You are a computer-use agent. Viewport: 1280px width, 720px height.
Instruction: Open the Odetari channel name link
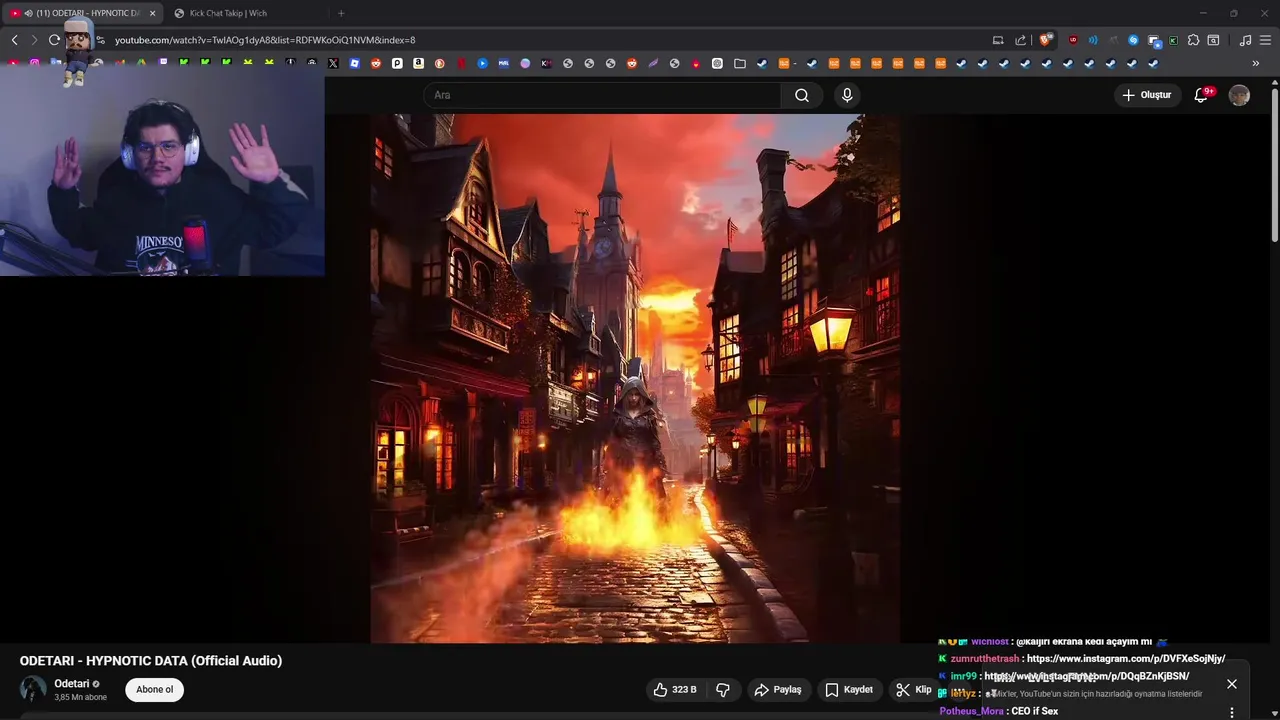coord(72,684)
